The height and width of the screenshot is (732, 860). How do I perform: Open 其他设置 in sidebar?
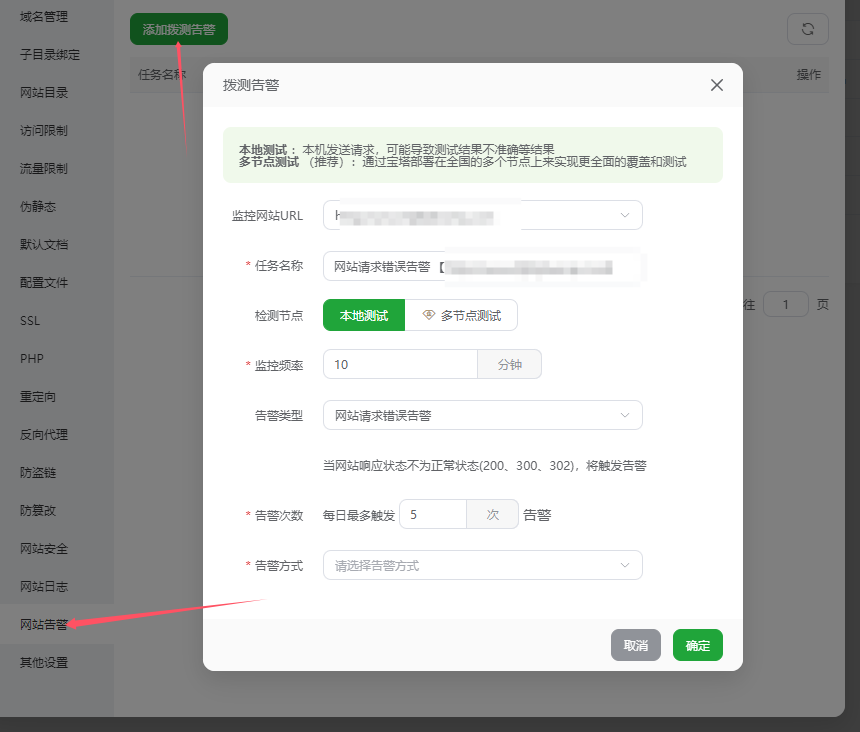[x=44, y=662]
